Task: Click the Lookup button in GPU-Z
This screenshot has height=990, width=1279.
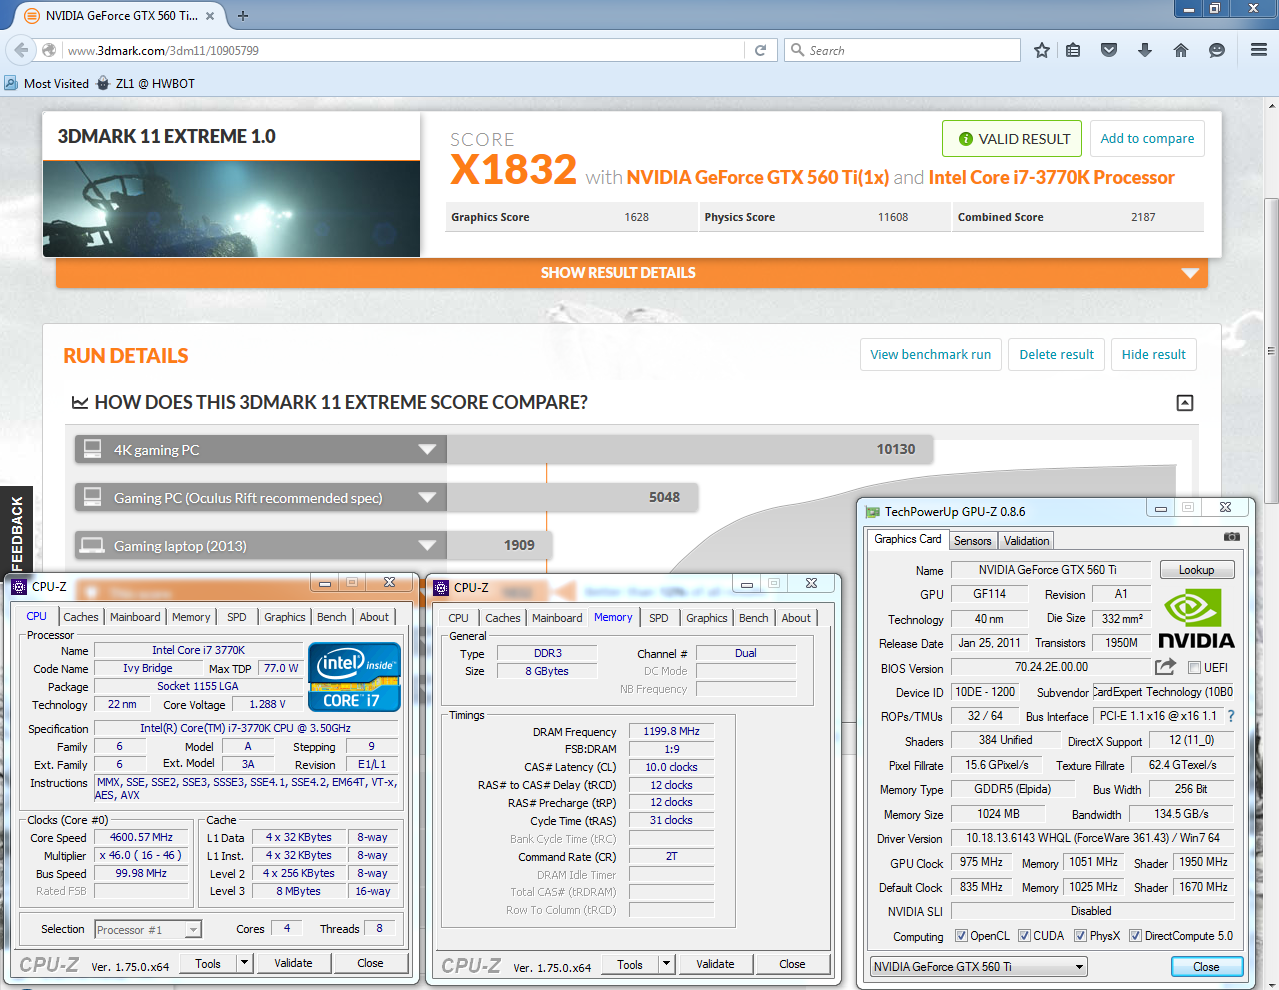Action: coord(1197,570)
